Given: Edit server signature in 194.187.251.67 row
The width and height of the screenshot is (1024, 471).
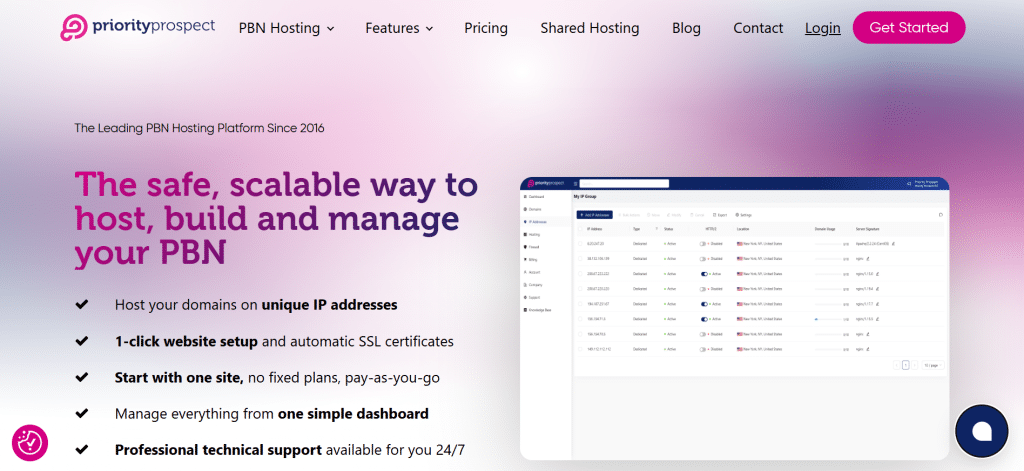Looking at the screenshot, I should pyautogui.click(x=878, y=304).
